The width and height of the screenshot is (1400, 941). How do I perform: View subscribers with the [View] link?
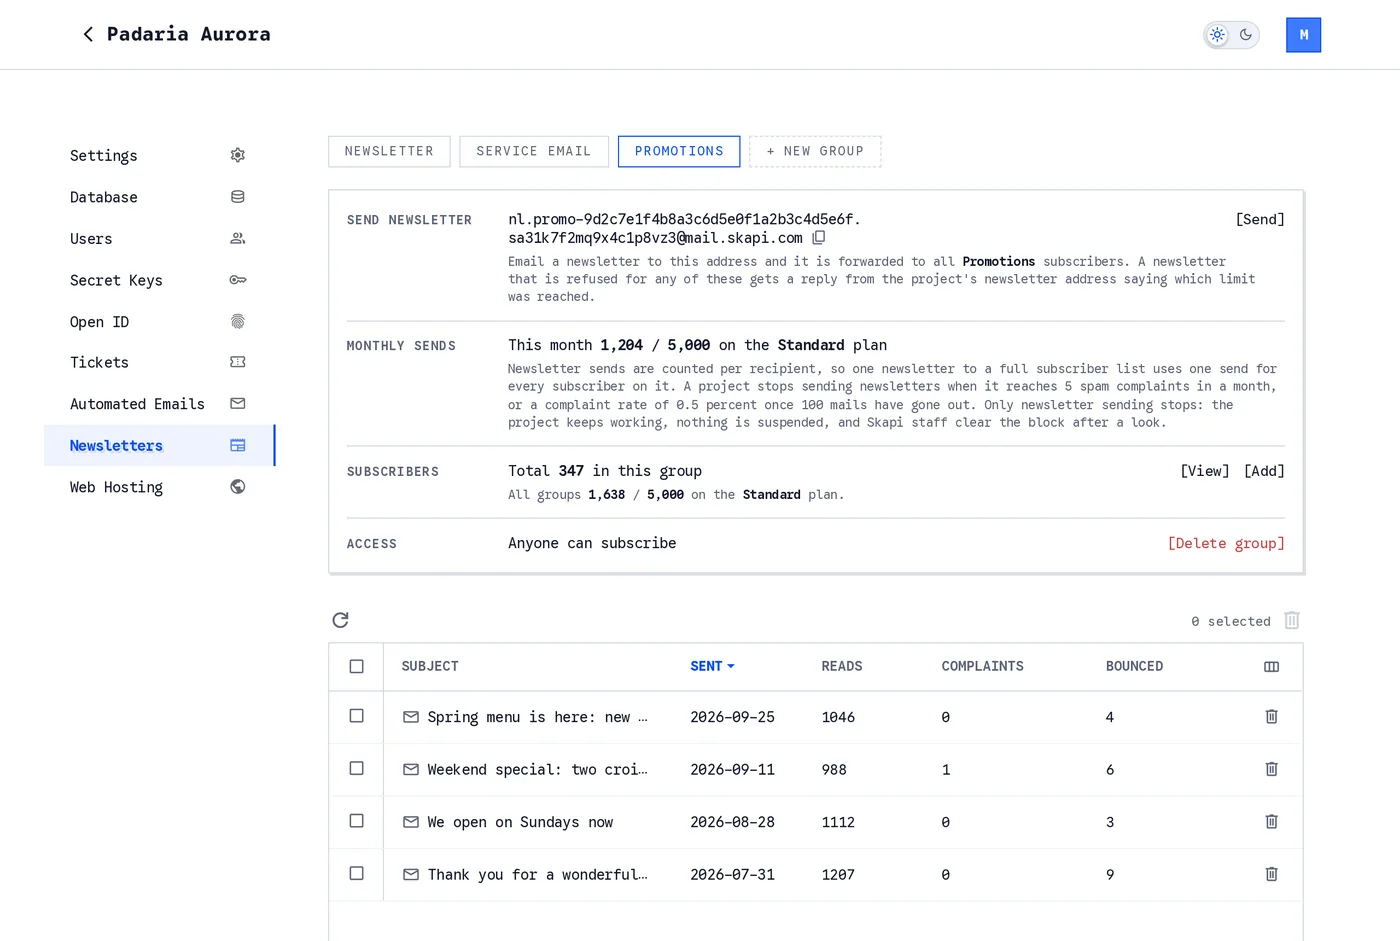(1205, 471)
